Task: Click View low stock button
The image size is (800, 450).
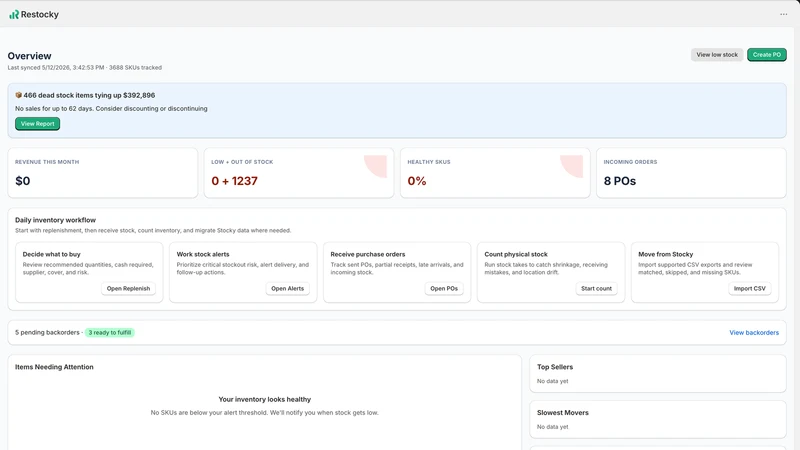Action: pyautogui.click(x=717, y=55)
